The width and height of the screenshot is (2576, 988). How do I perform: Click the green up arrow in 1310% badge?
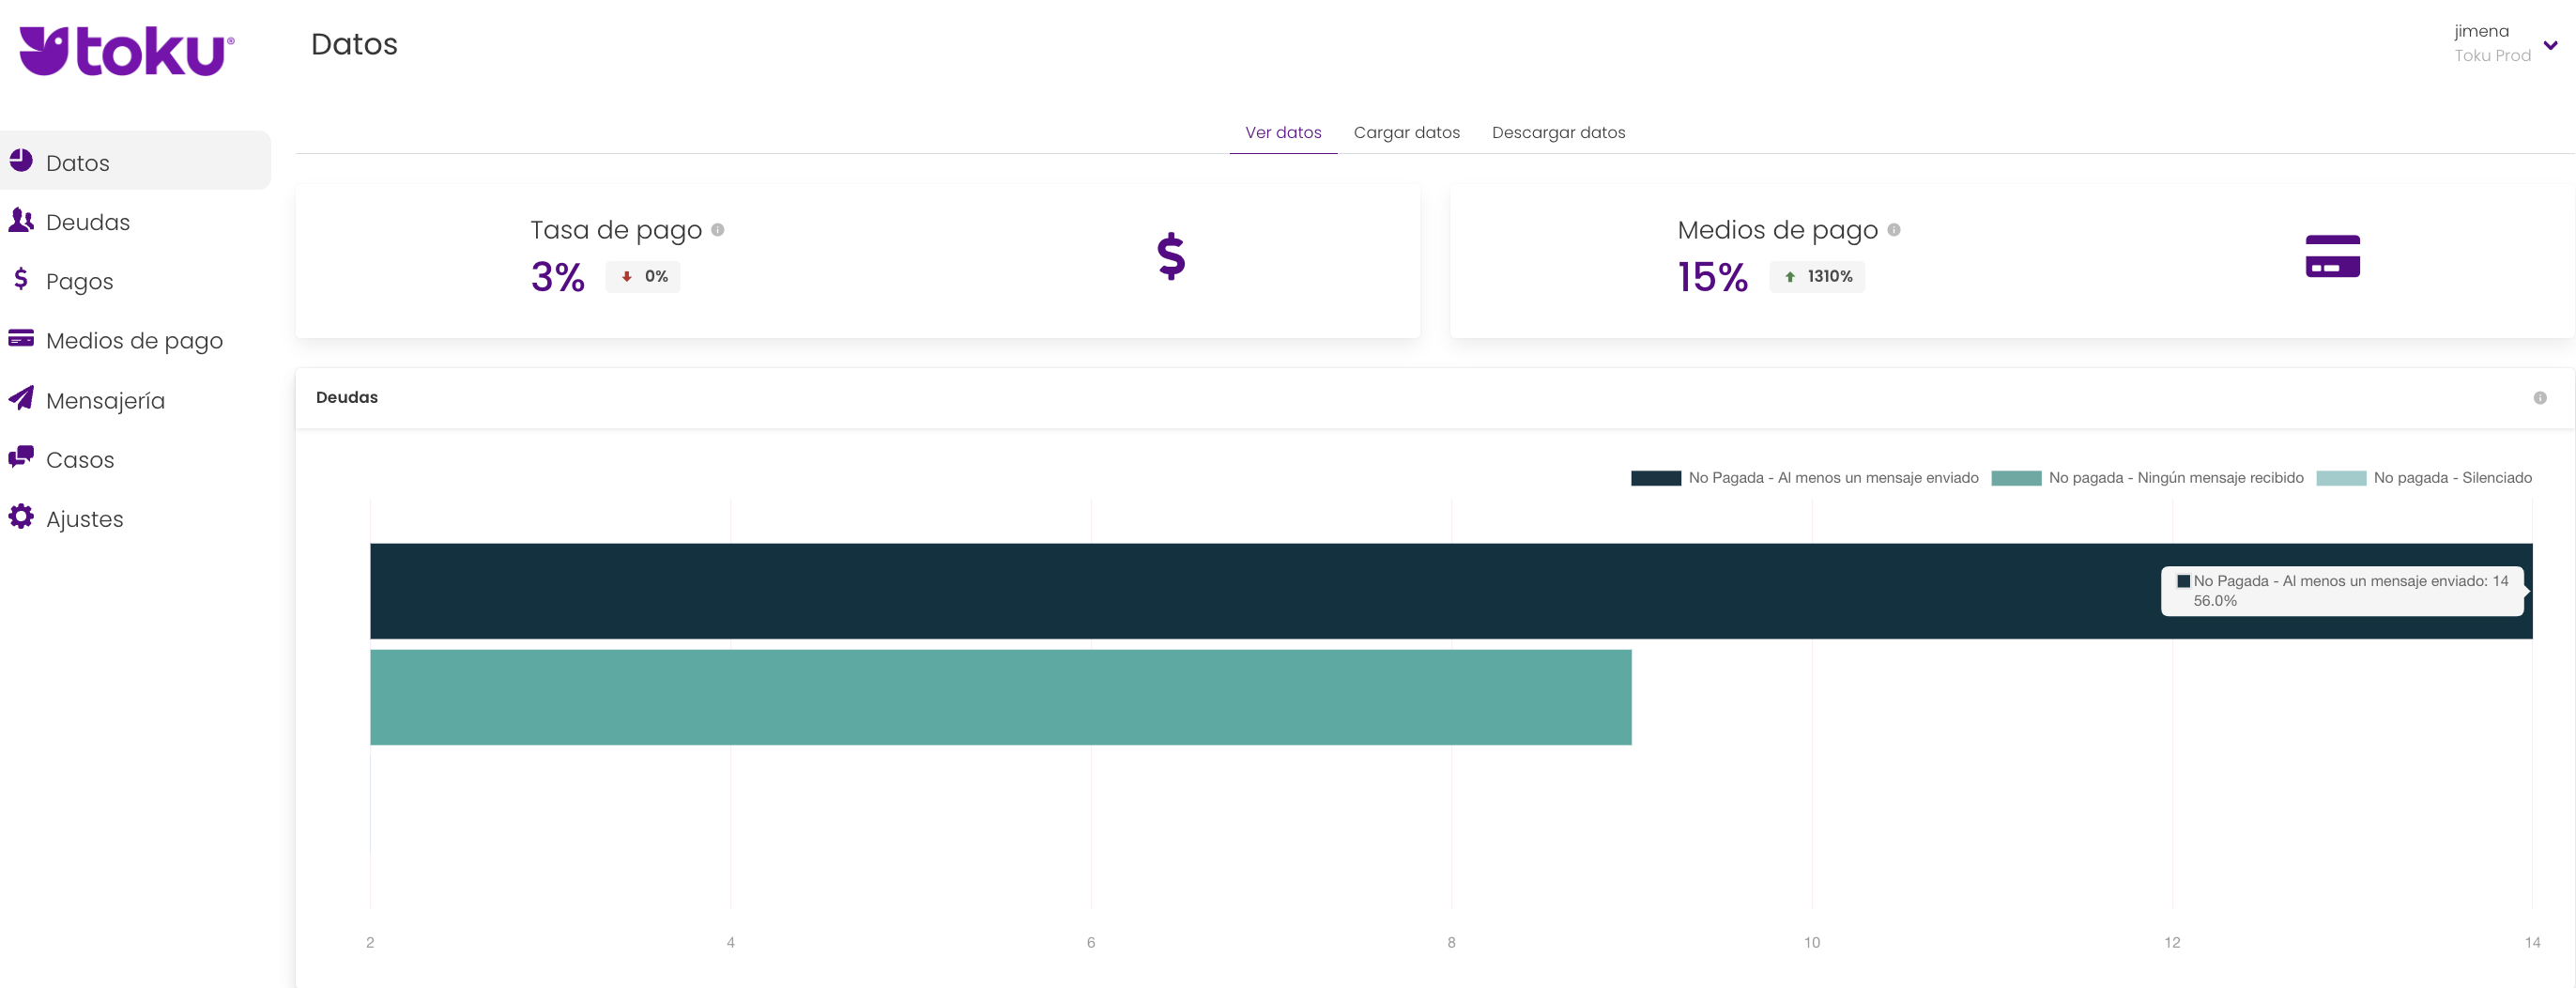click(1790, 277)
